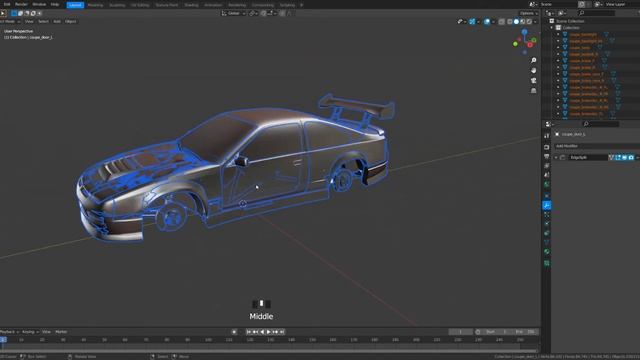Click the timeline End frame field
The image size is (640, 360).
pos(525,332)
